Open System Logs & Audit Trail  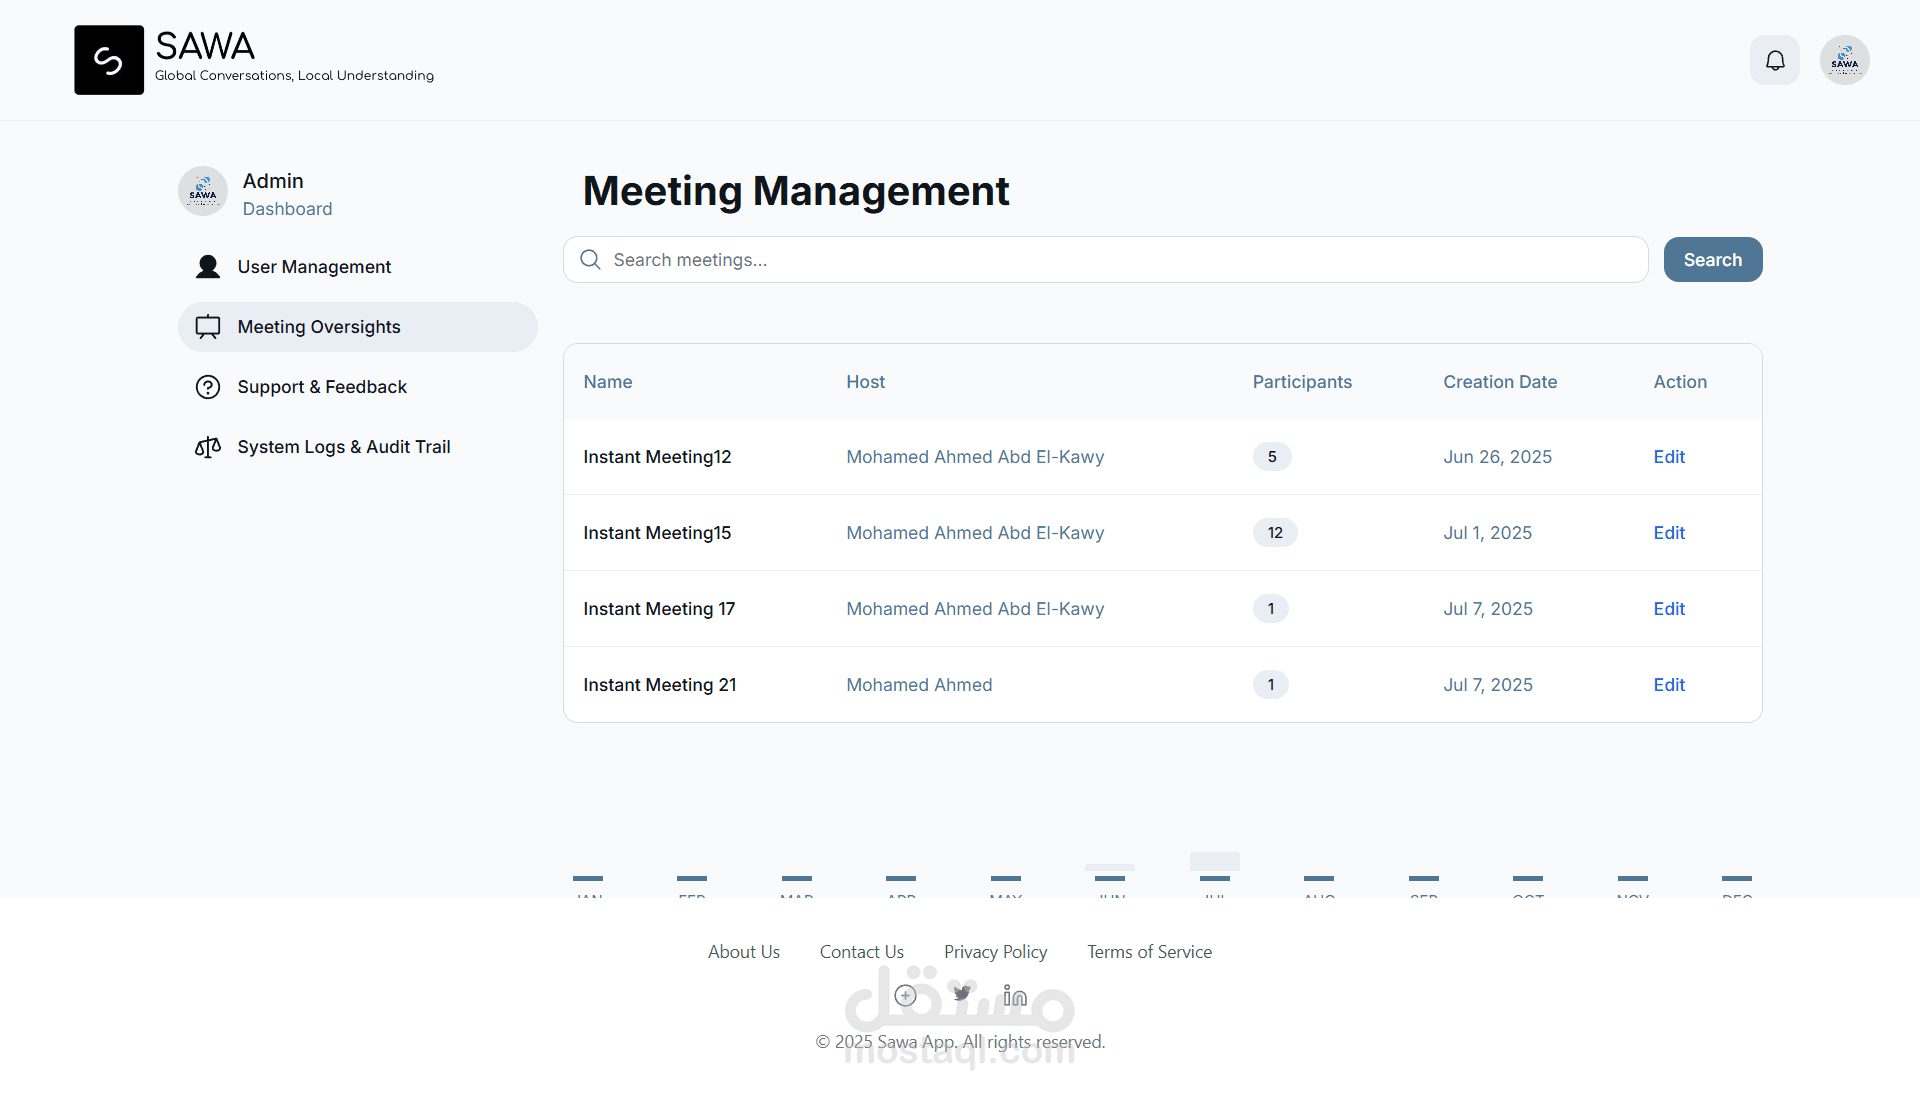[343, 447]
